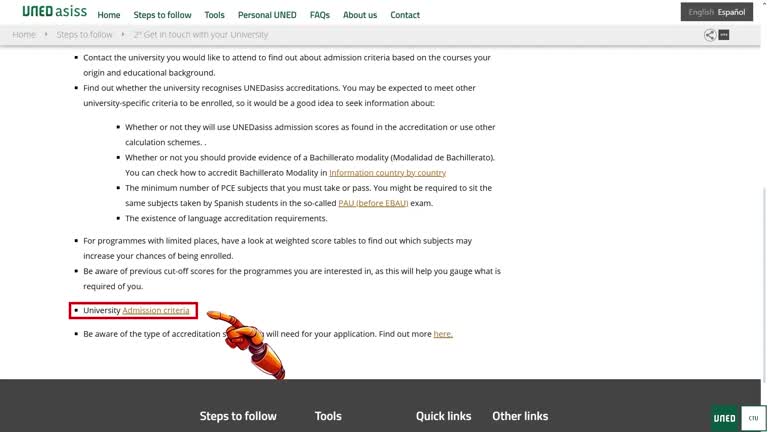Click the Steps to follow breadcrumb
Viewport: 768px width, 432px height.
(x=84, y=35)
